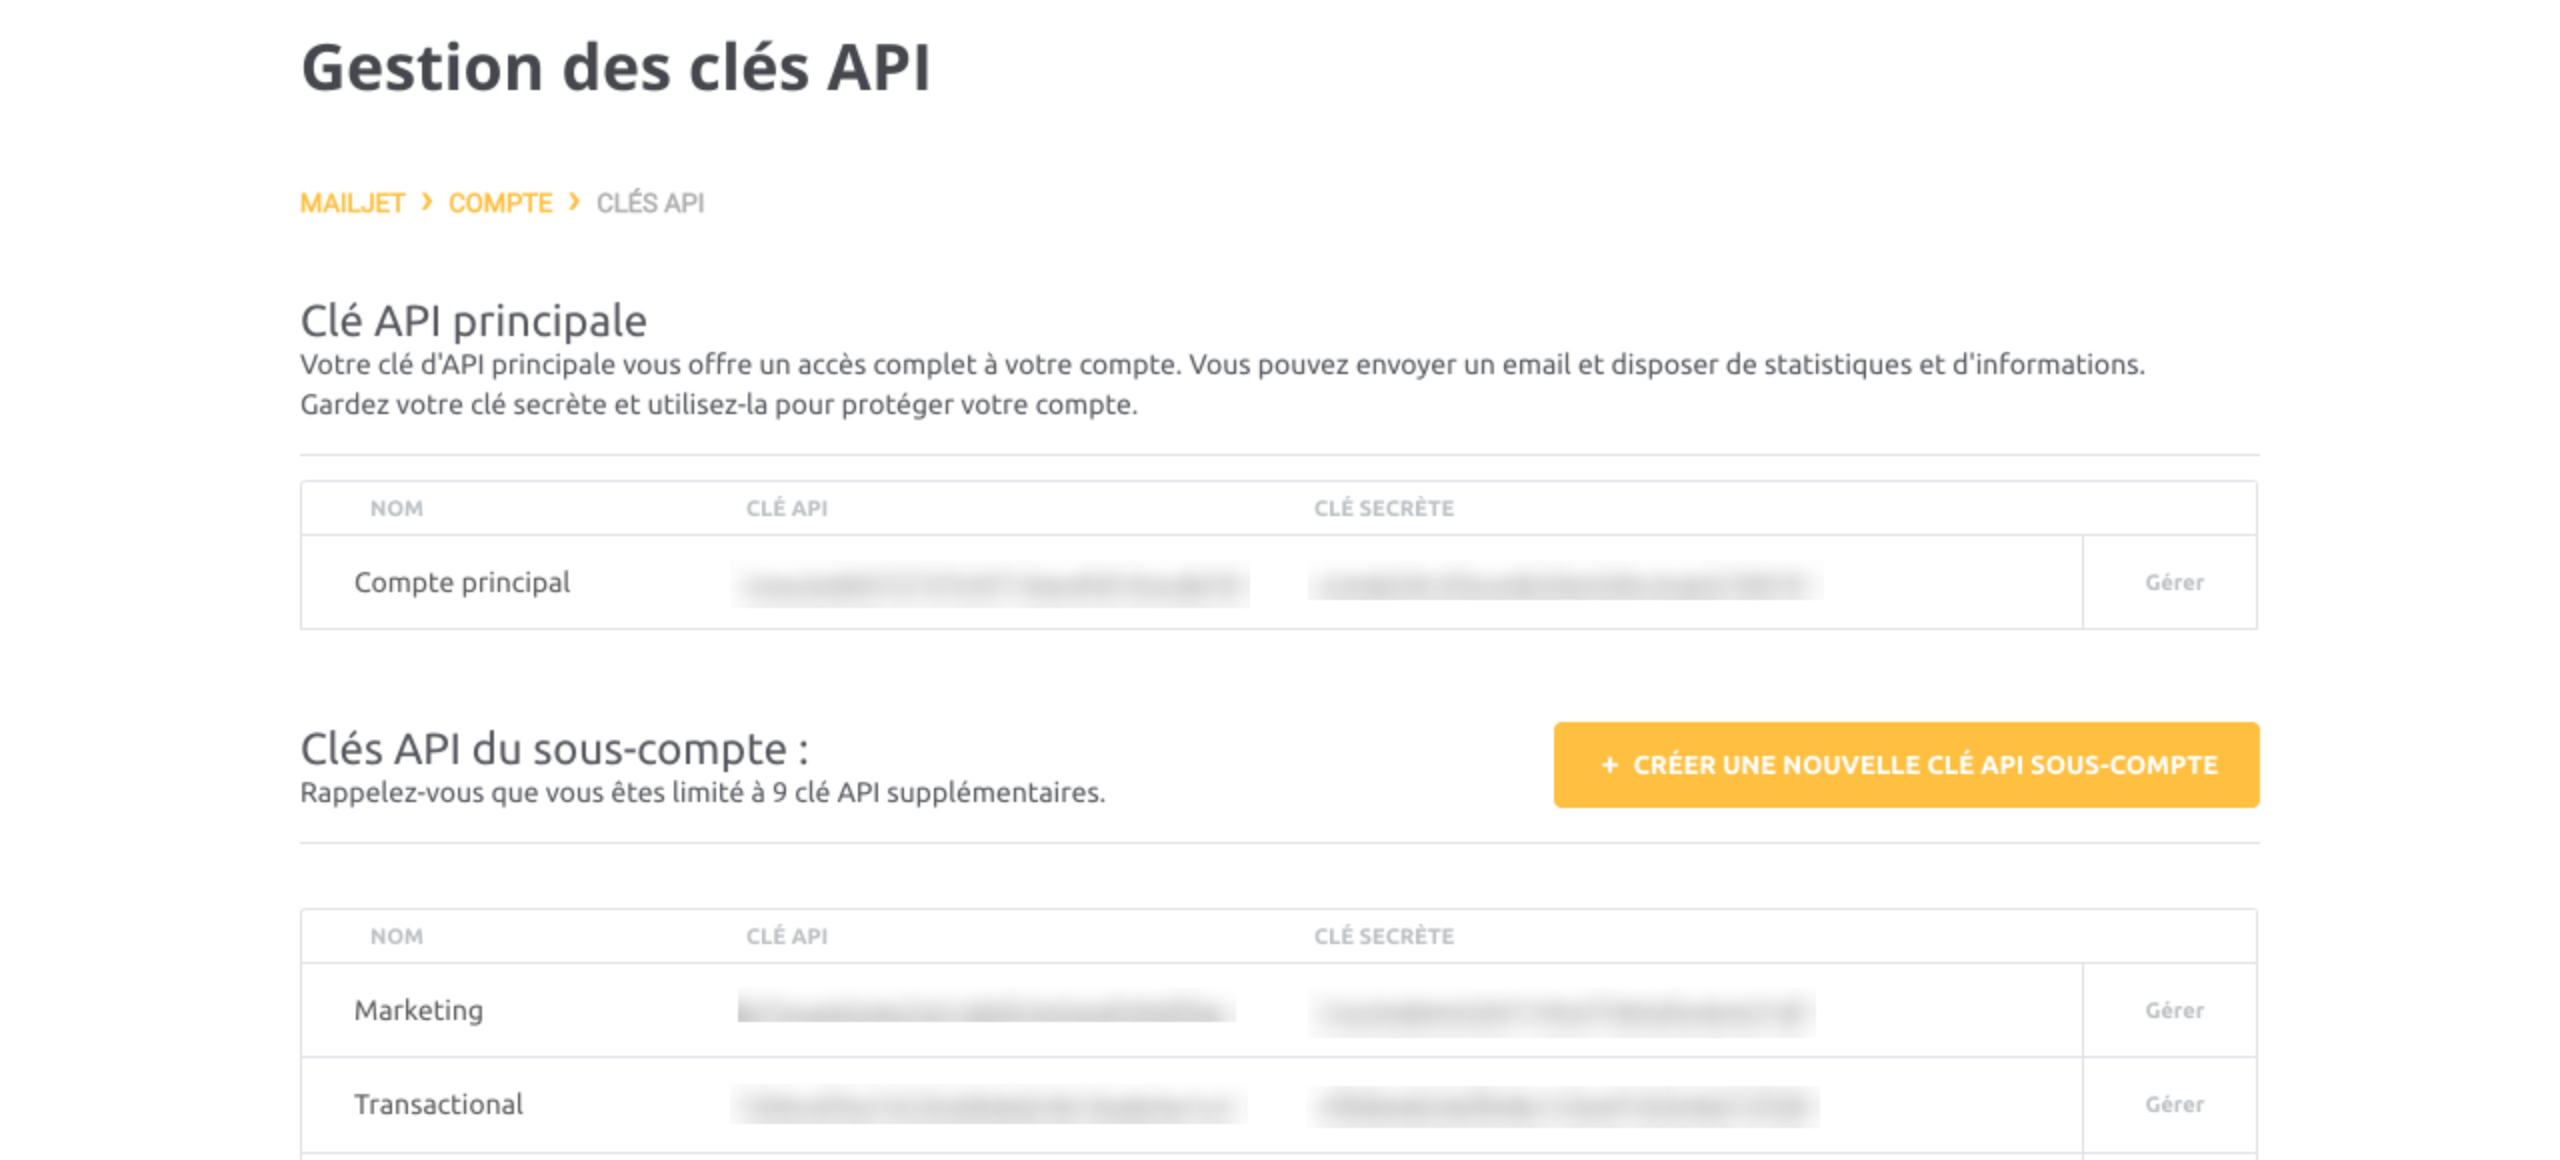Click the Compte principal row name

[462, 582]
